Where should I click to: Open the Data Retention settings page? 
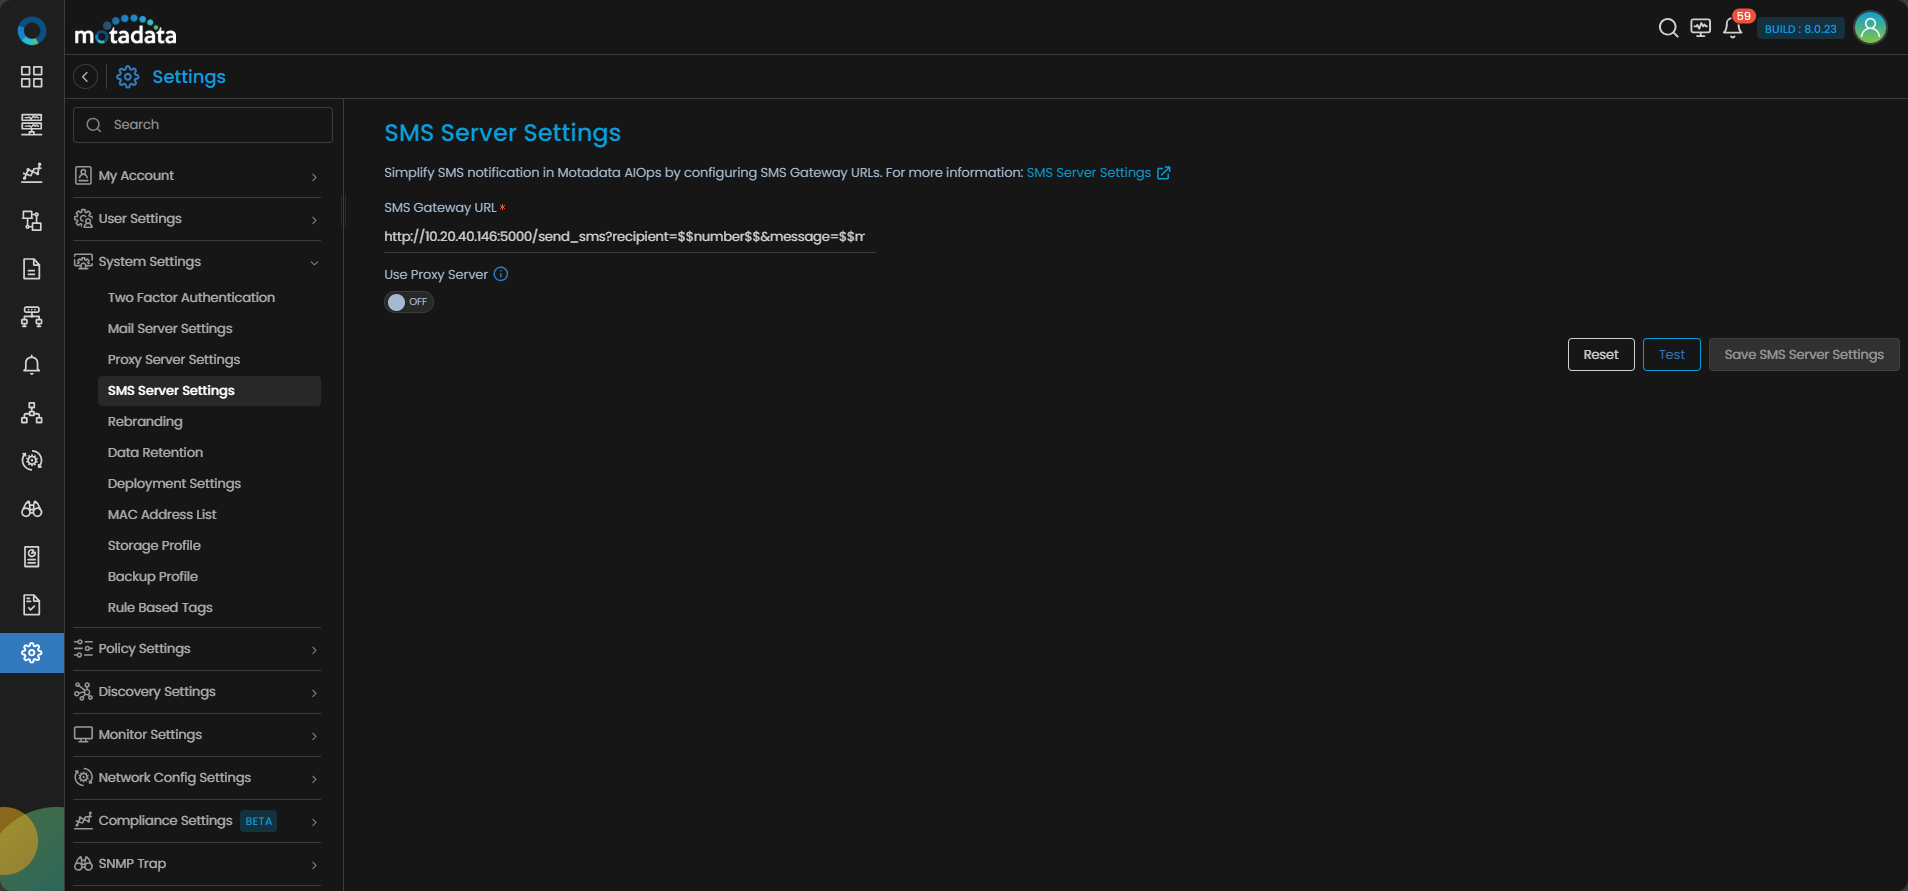coord(155,453)
